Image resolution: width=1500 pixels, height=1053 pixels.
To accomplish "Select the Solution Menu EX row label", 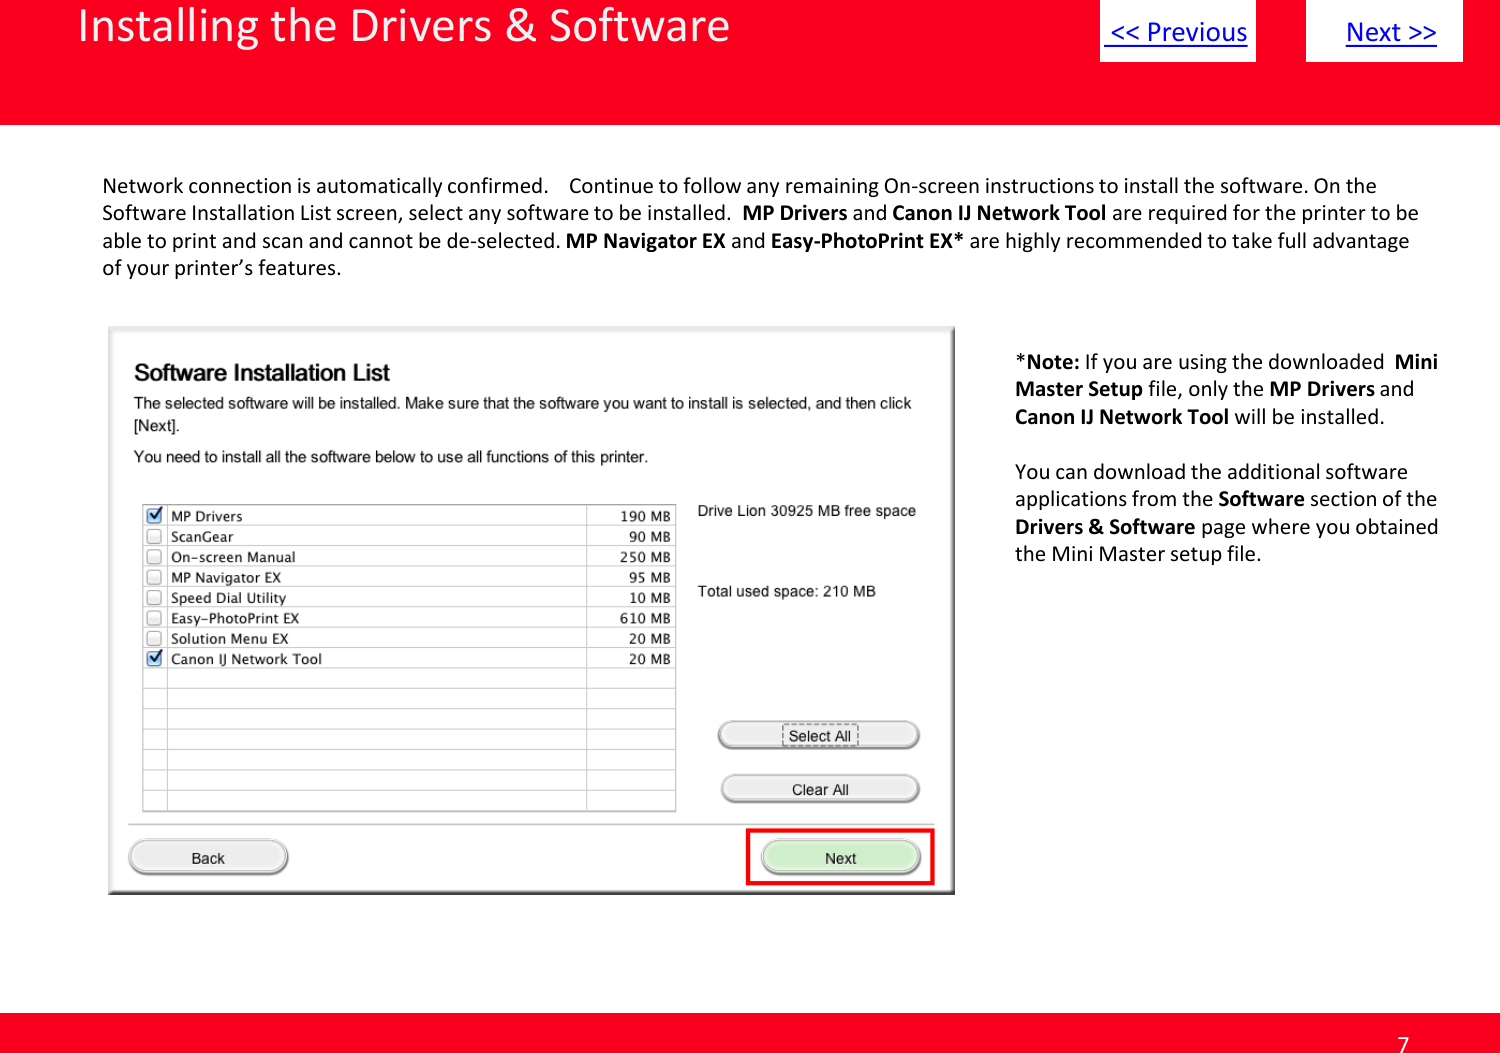I will click(x=229, y=638).
